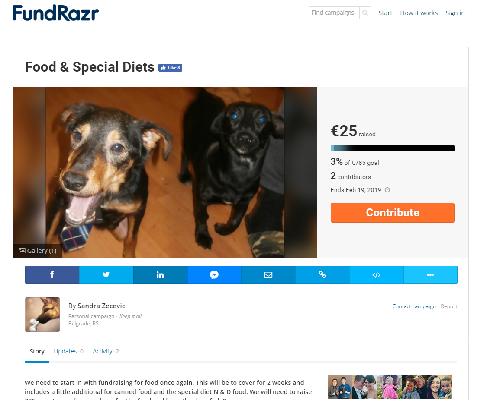
Task: Open the Sign in link
Action: [454, 13]
